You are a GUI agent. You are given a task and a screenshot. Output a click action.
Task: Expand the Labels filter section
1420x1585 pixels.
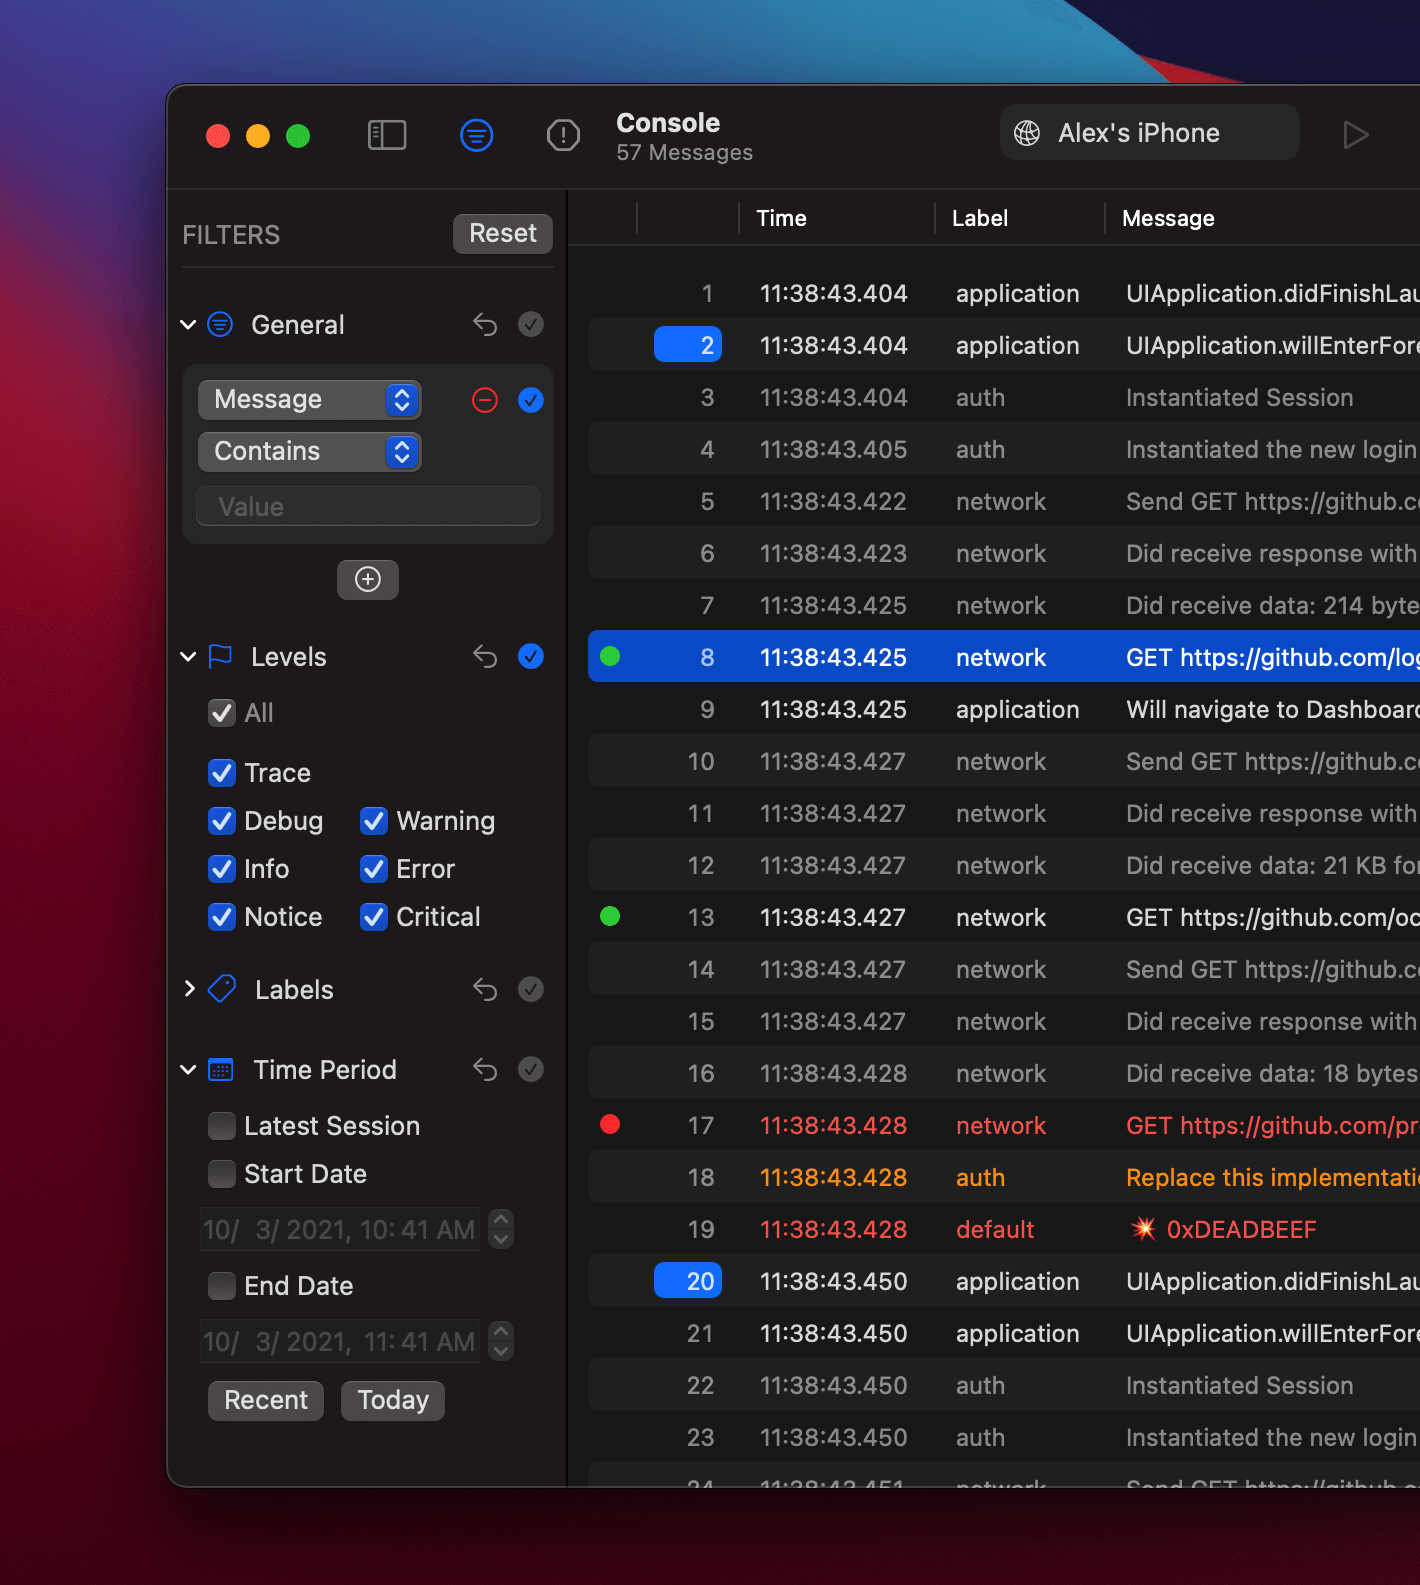[189, 989]
